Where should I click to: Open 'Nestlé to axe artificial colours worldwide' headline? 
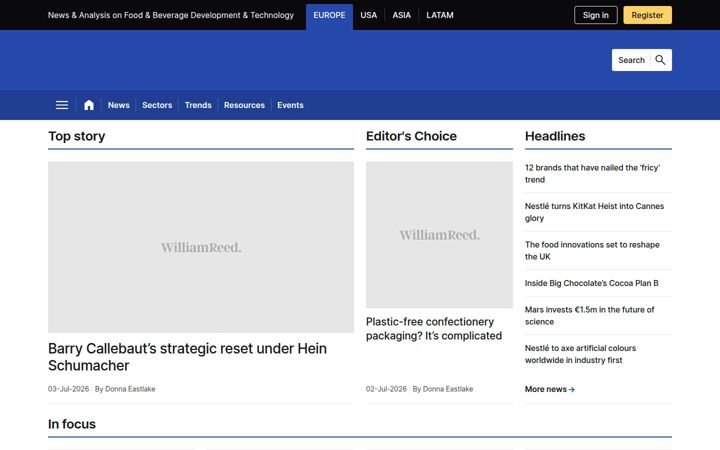click(x=580, y=354)
